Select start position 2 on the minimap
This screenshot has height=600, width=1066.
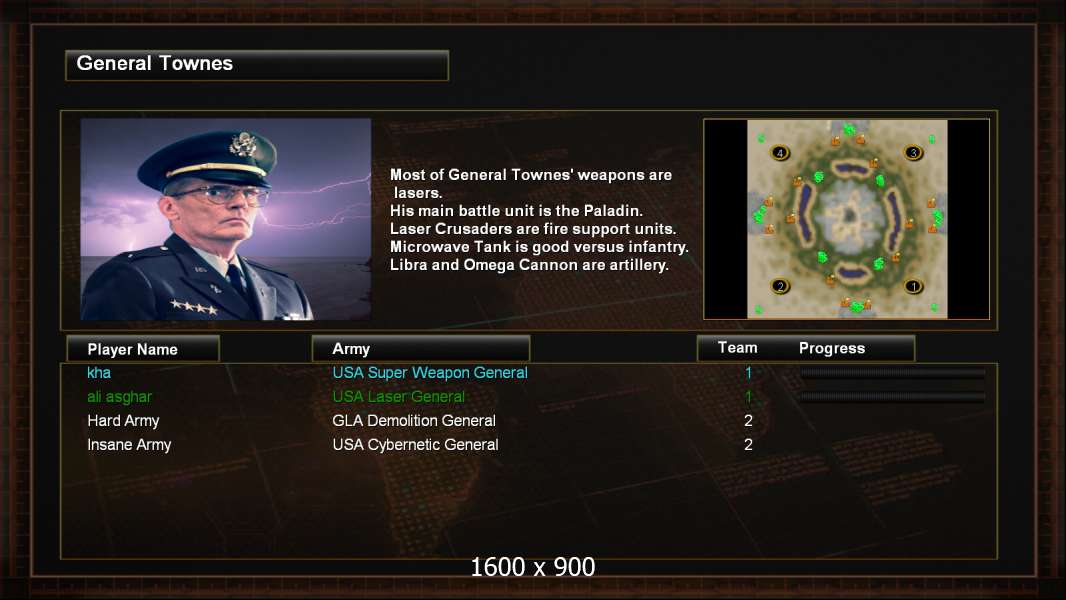click(780, 286)
